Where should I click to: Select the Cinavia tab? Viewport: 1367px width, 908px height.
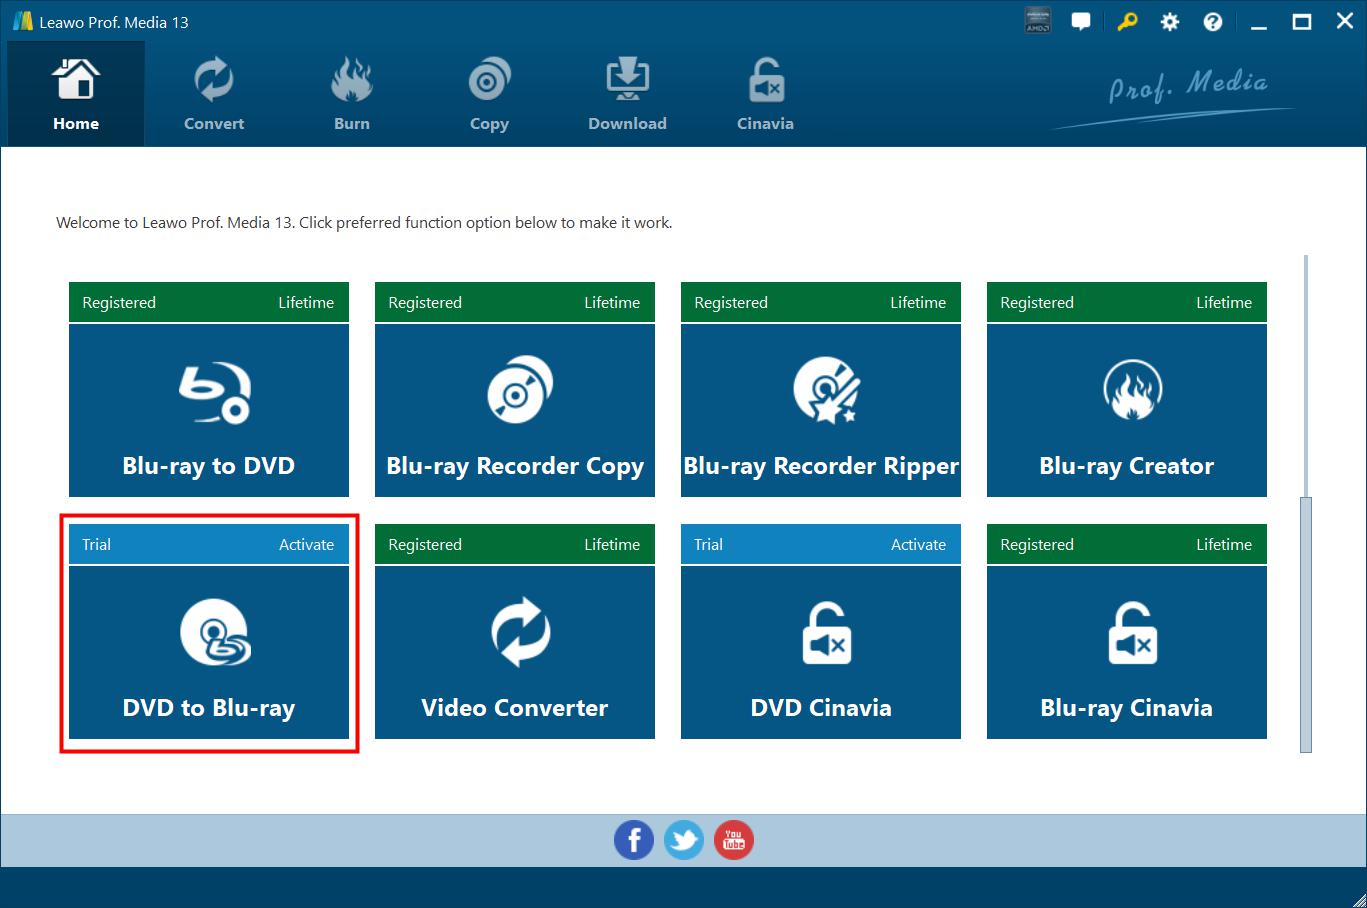765,95
